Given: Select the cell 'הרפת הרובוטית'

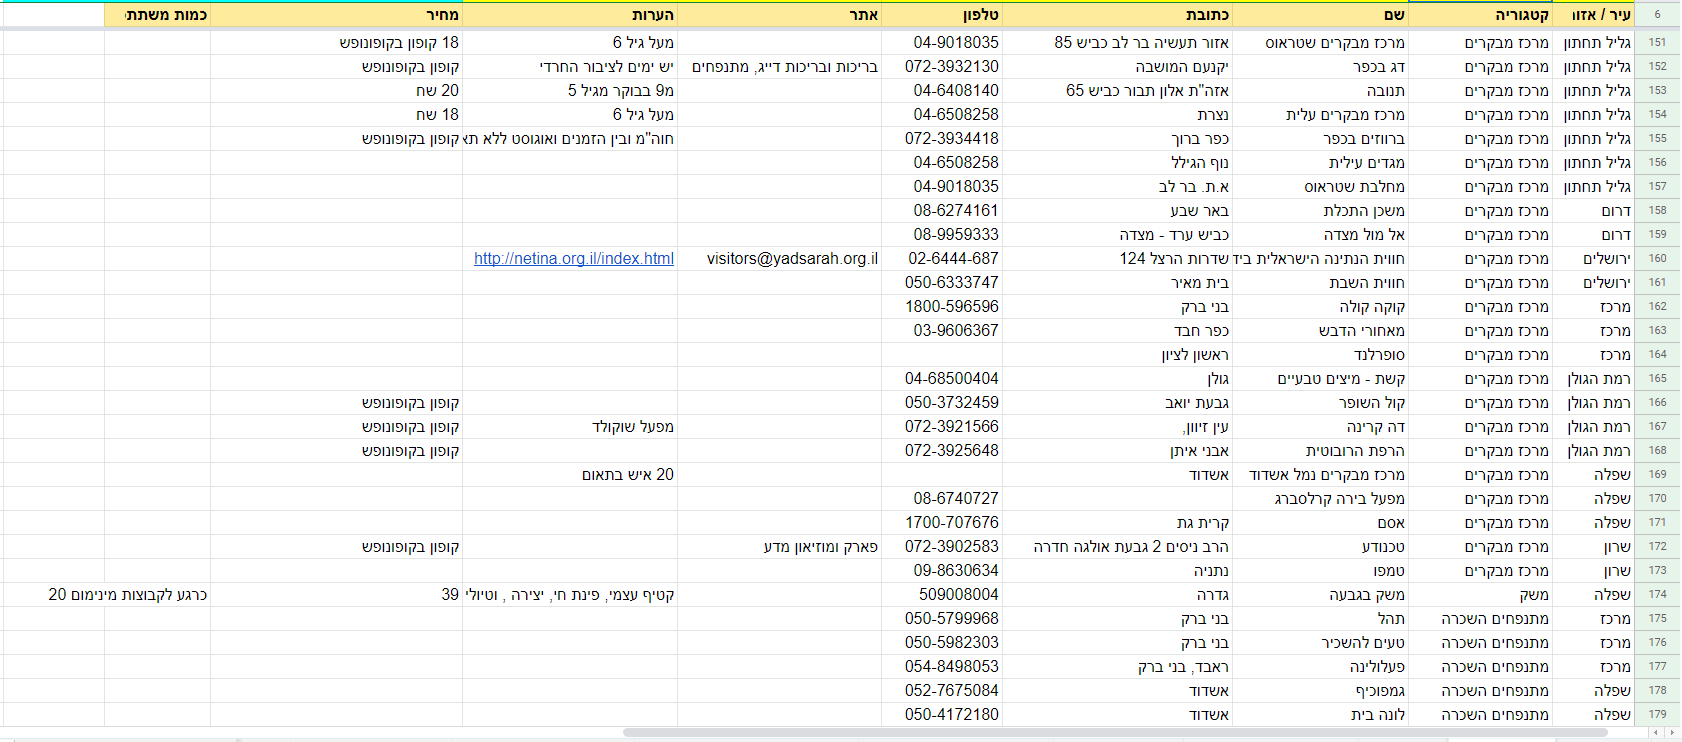Looking at the screenshot, I should click(x=1320, y=451).
